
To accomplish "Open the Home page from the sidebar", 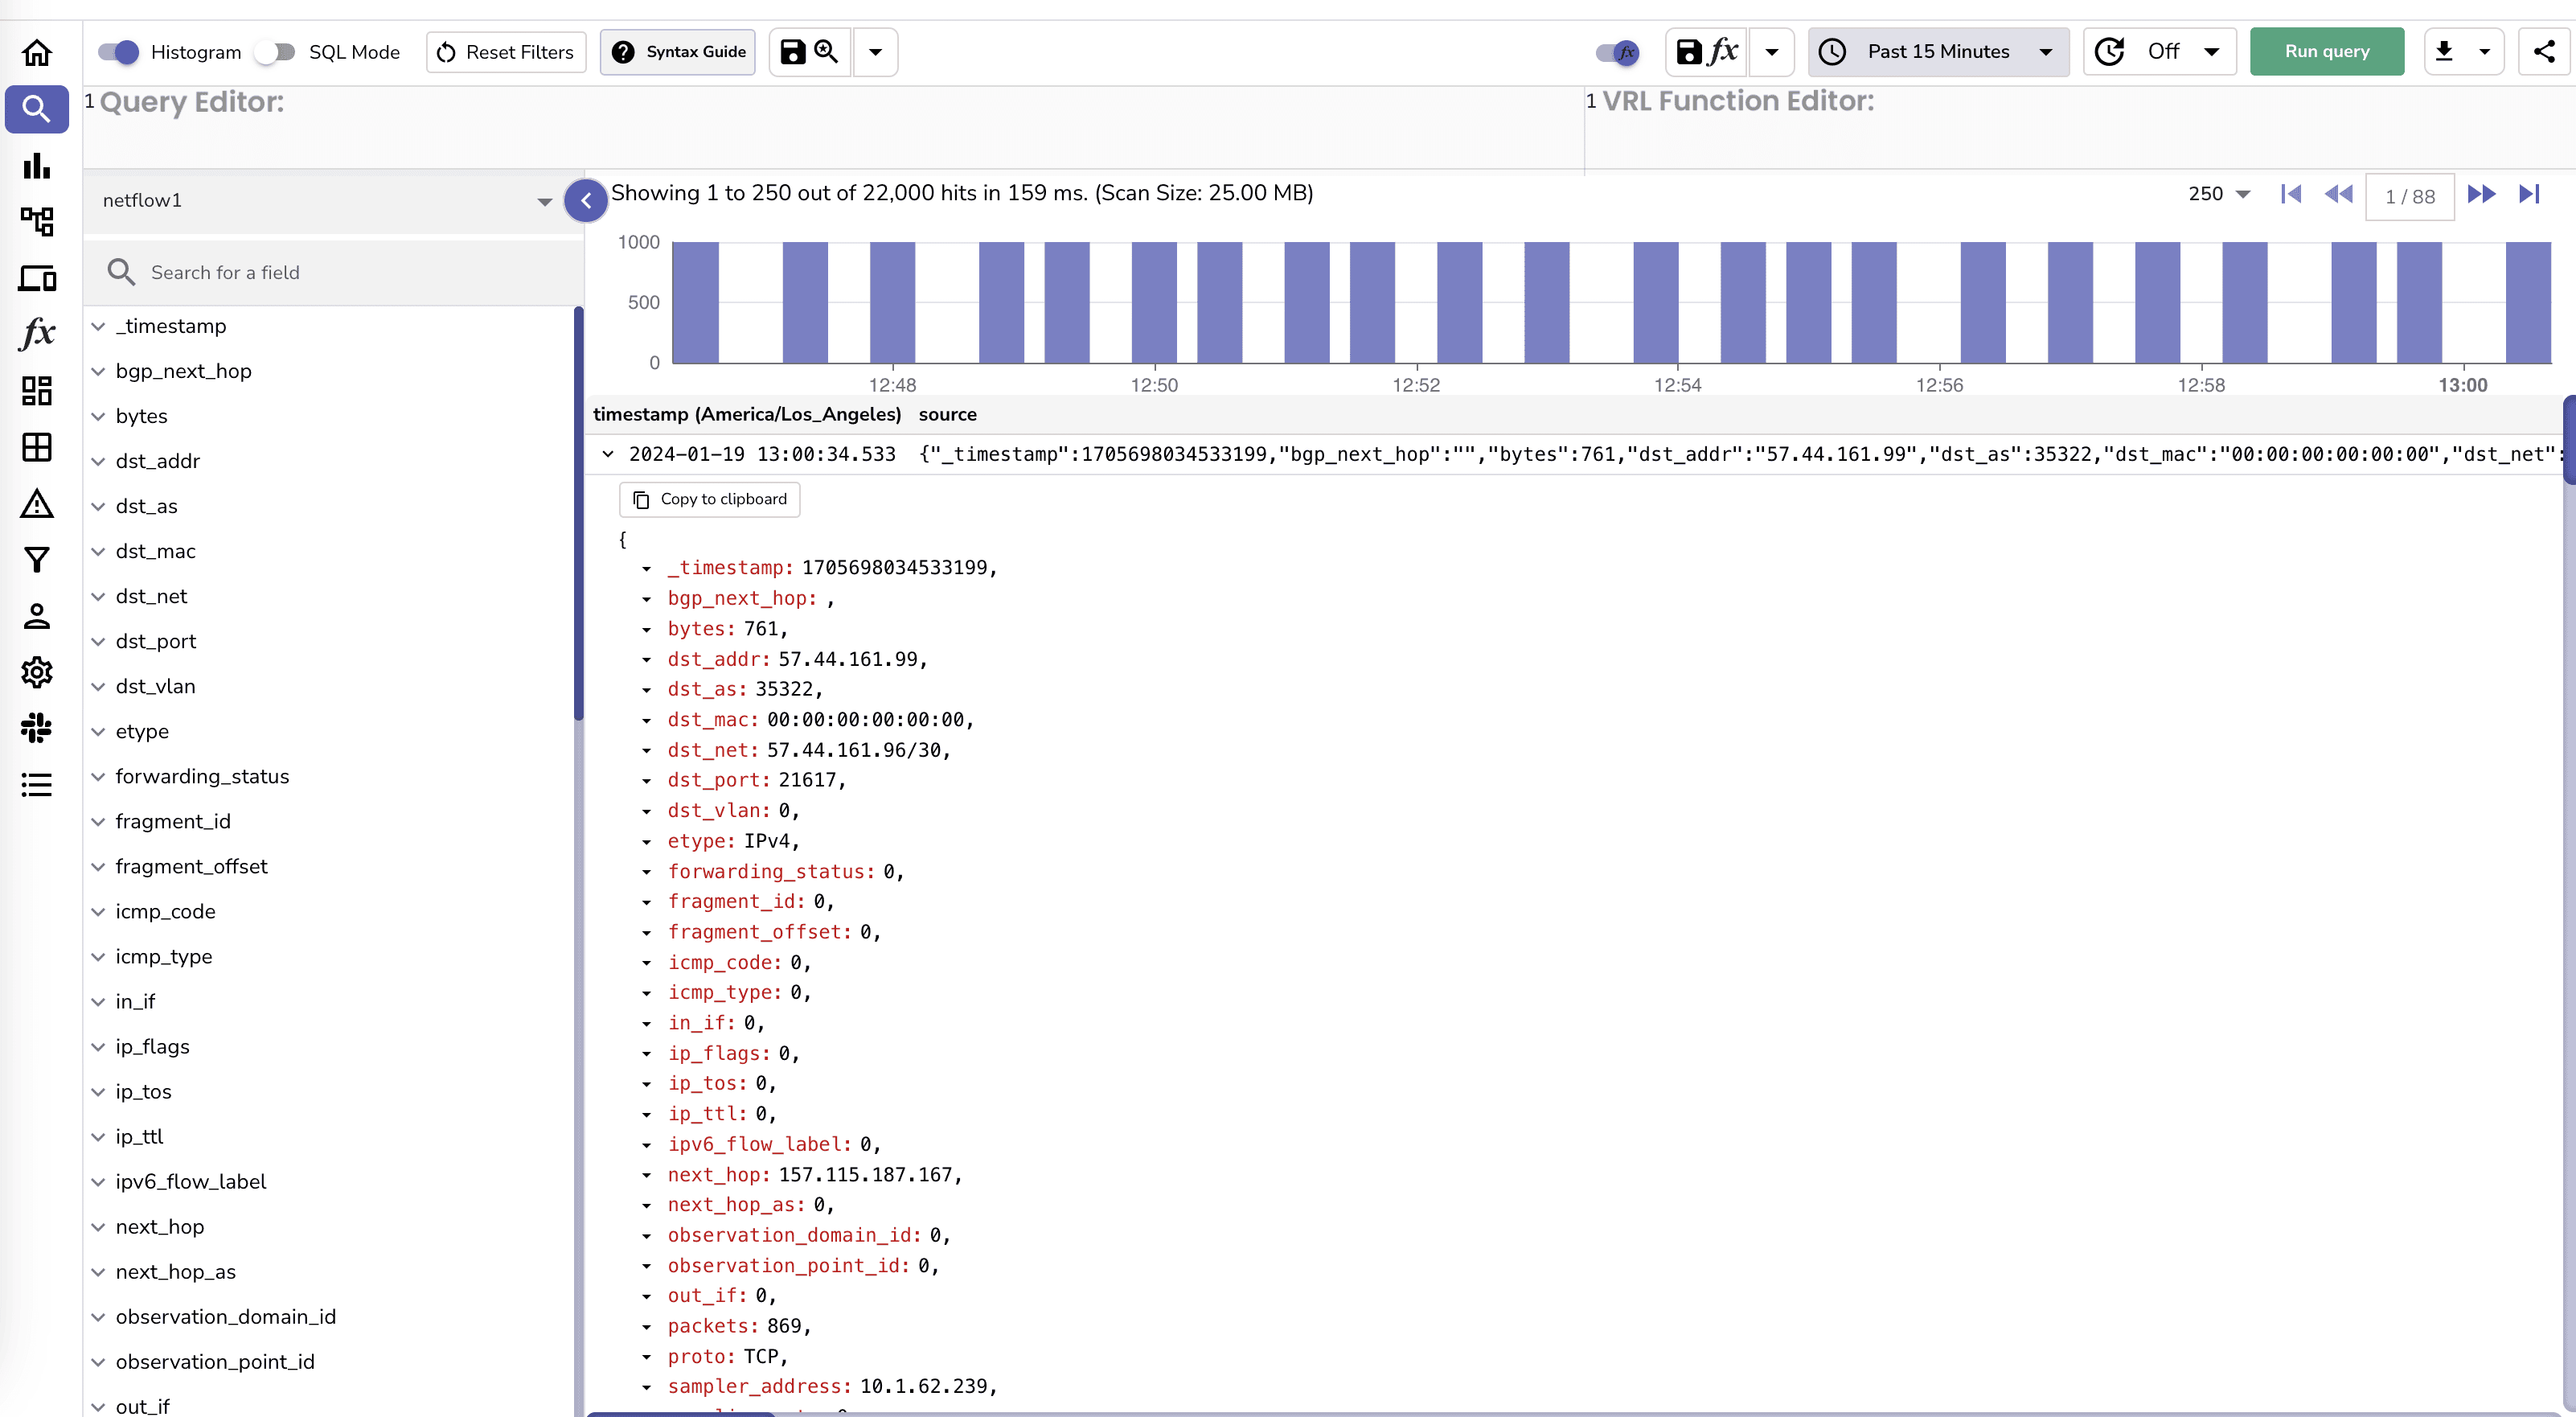I will click(x=36, y=52).
